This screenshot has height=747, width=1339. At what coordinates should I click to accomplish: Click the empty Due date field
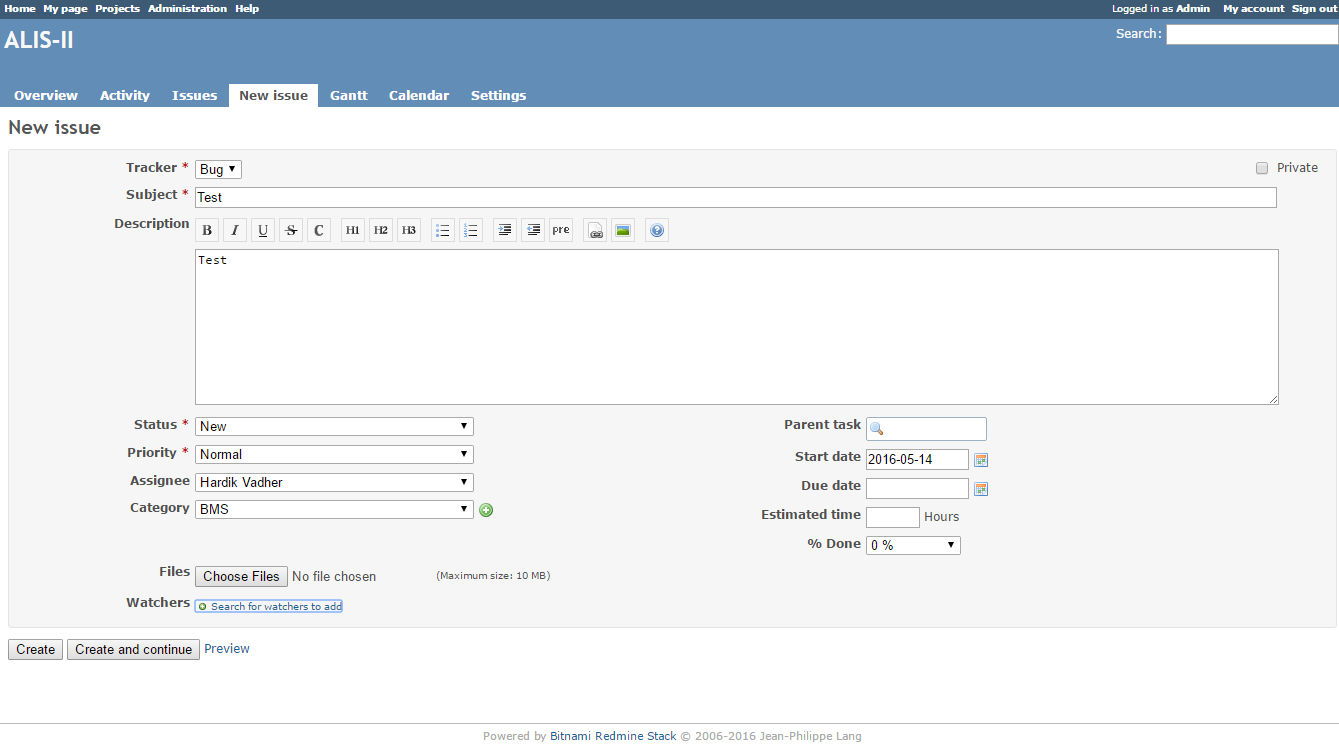click(x=917, y=488)
